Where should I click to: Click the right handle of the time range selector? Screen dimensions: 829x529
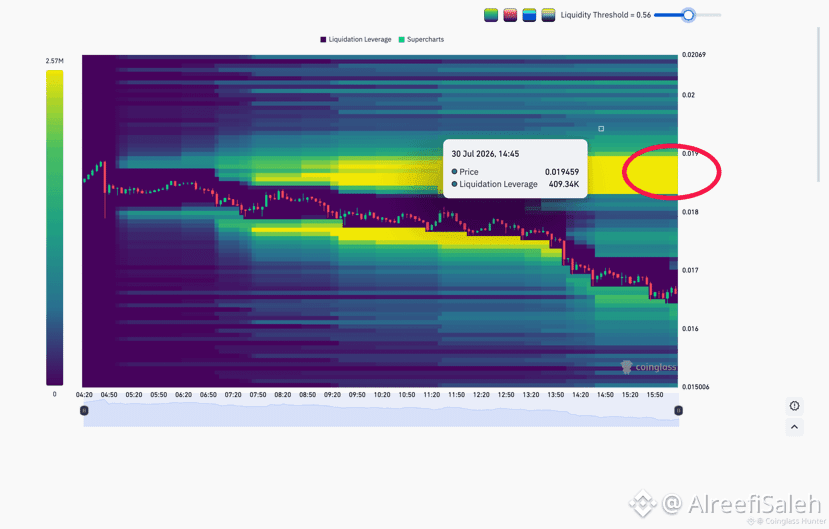(678, 411)
